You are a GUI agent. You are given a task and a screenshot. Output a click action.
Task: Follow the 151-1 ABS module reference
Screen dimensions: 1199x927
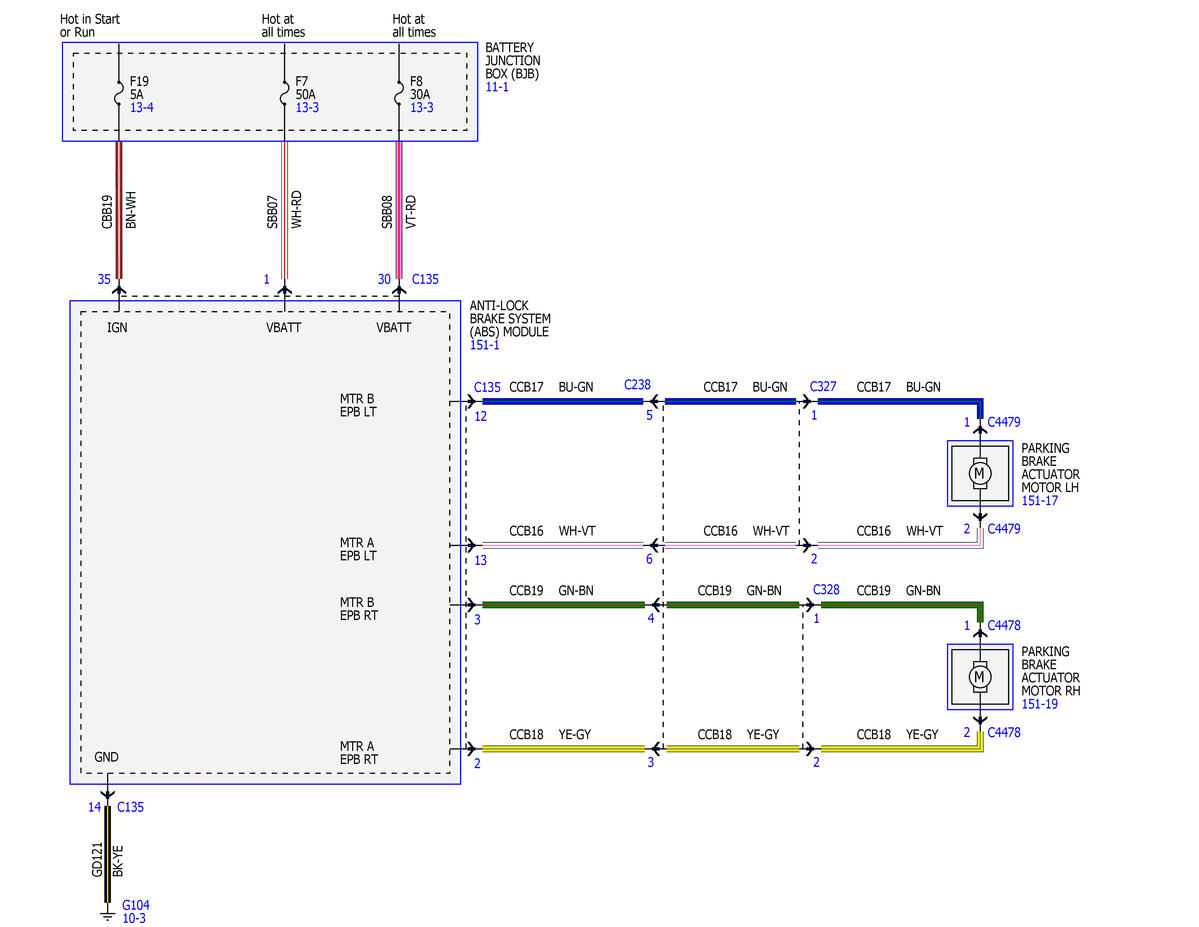pos(485,345)
